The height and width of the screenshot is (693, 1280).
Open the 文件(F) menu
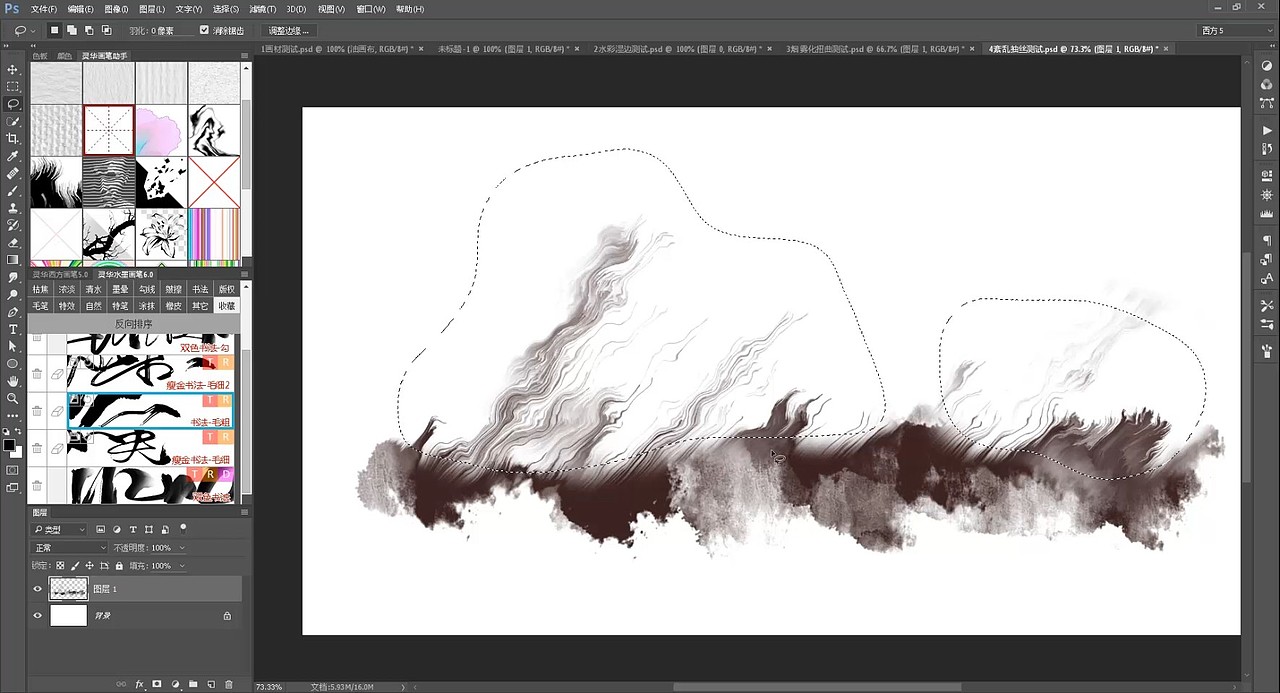click(45, 9)
